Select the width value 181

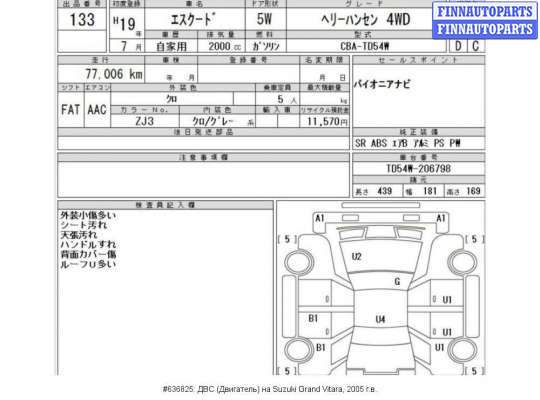pos(430,191)
